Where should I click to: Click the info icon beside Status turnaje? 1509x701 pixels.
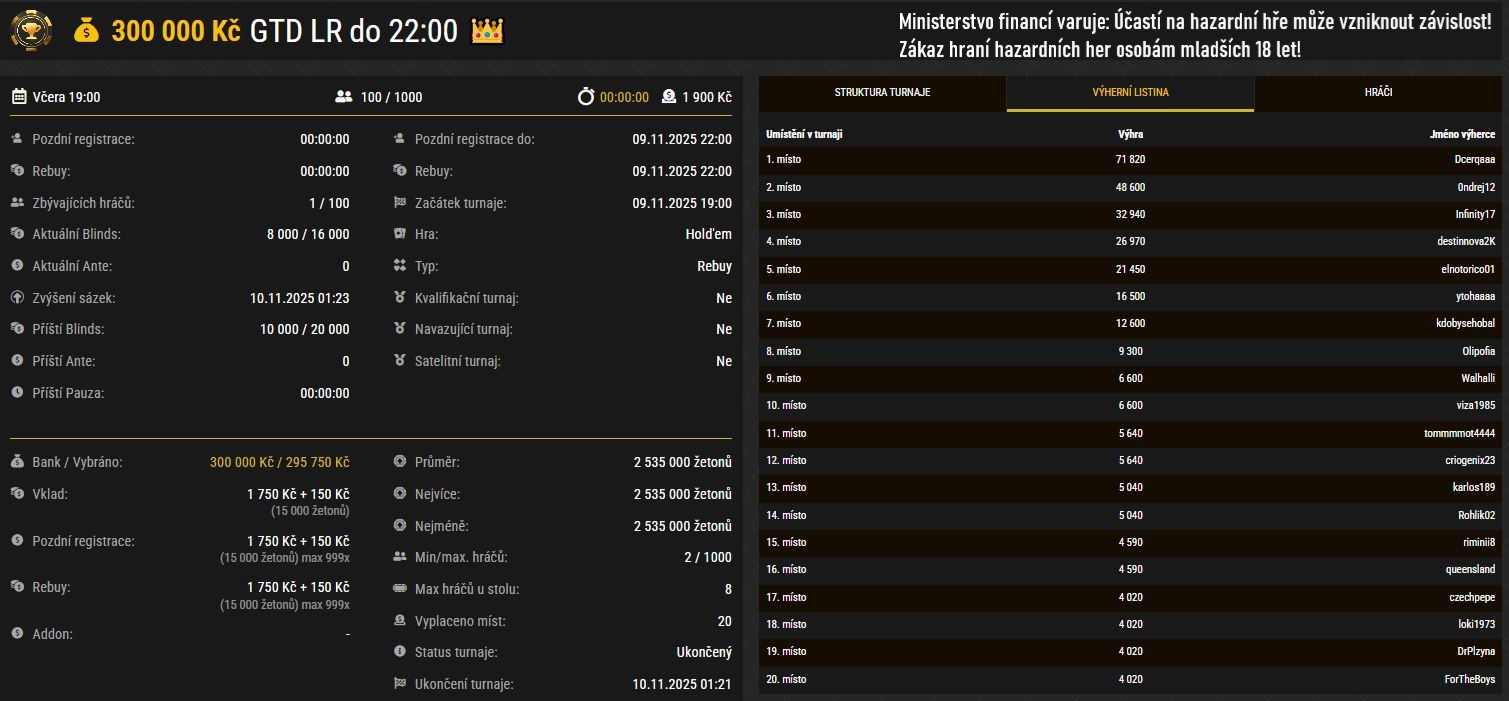[x=400, y=652]
